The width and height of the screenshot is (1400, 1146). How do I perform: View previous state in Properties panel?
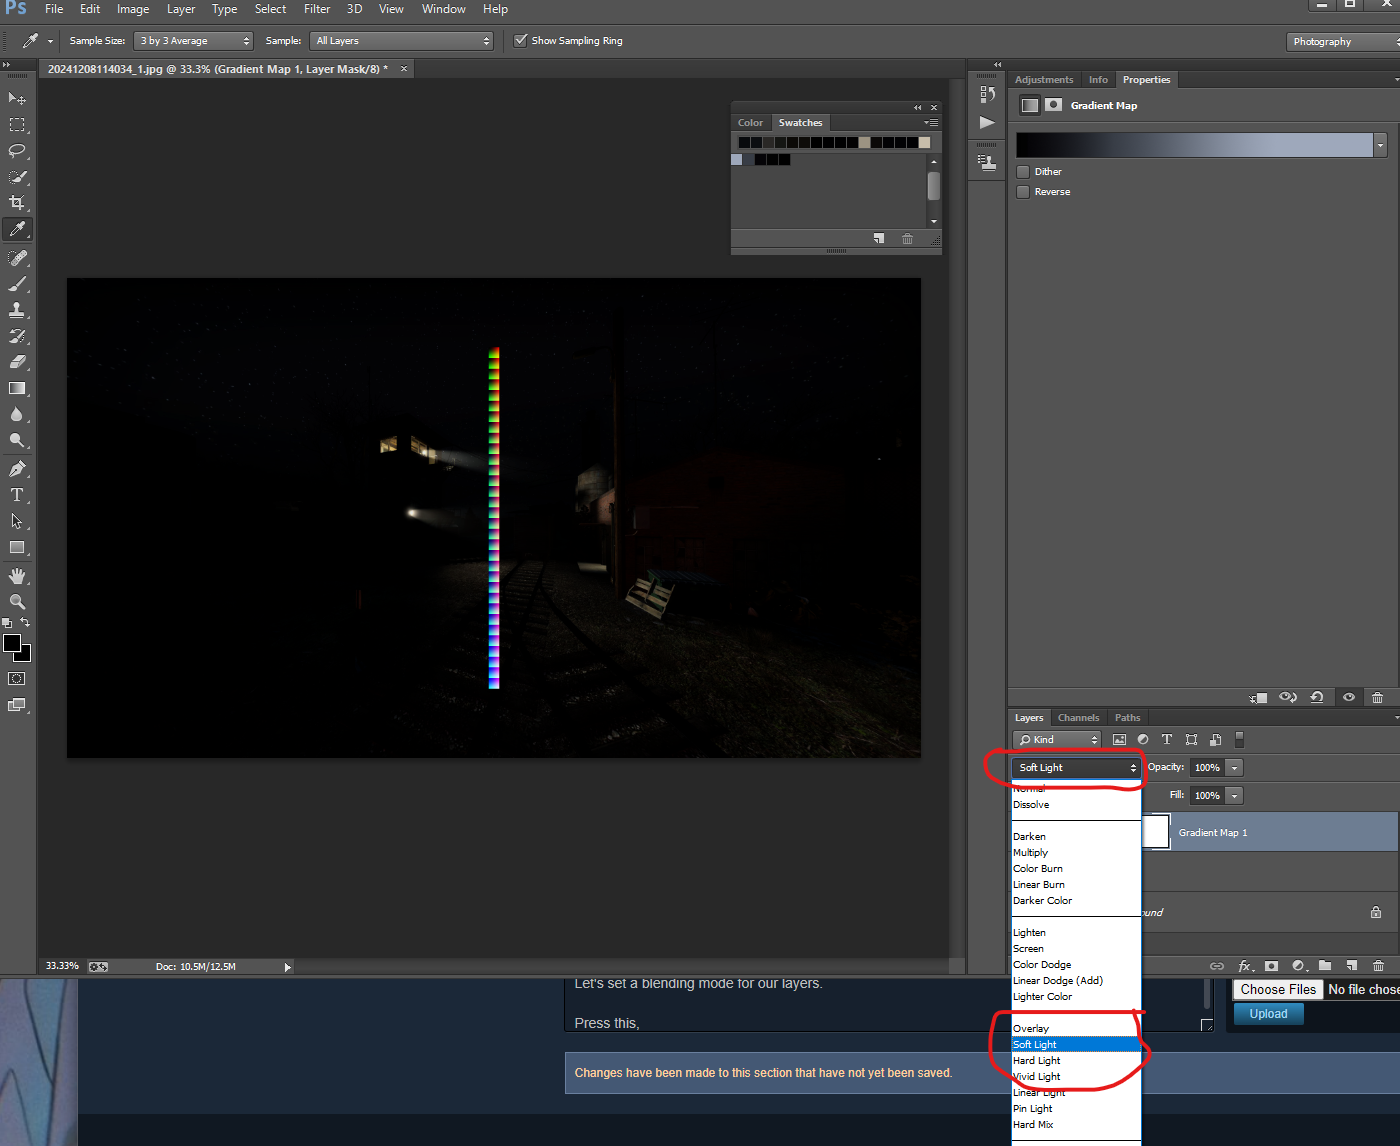pos(1288,697)
